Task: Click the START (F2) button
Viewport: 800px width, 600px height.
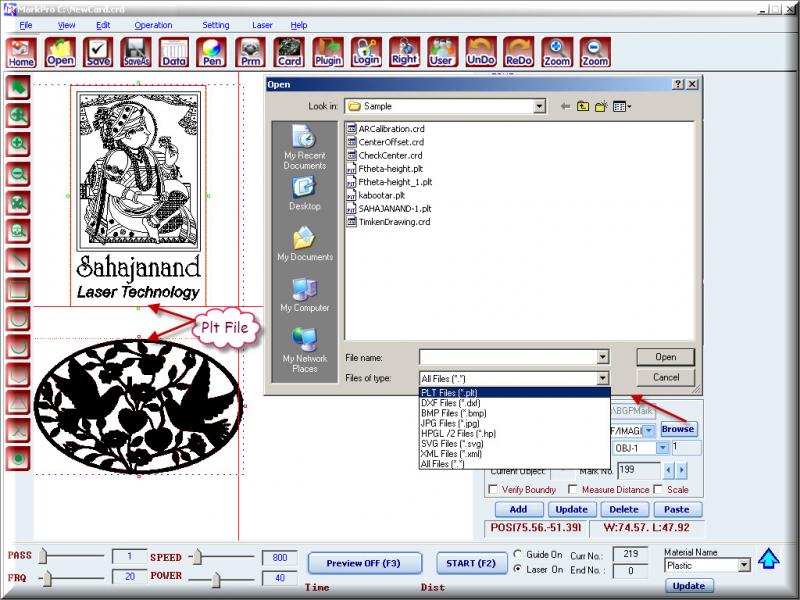Action: point(470,563)
